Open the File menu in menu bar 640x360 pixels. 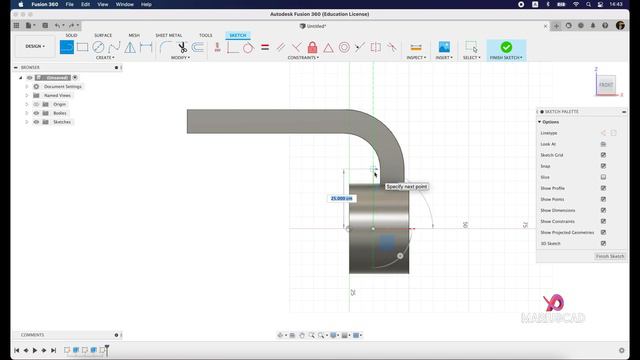[x=70, y=4]
